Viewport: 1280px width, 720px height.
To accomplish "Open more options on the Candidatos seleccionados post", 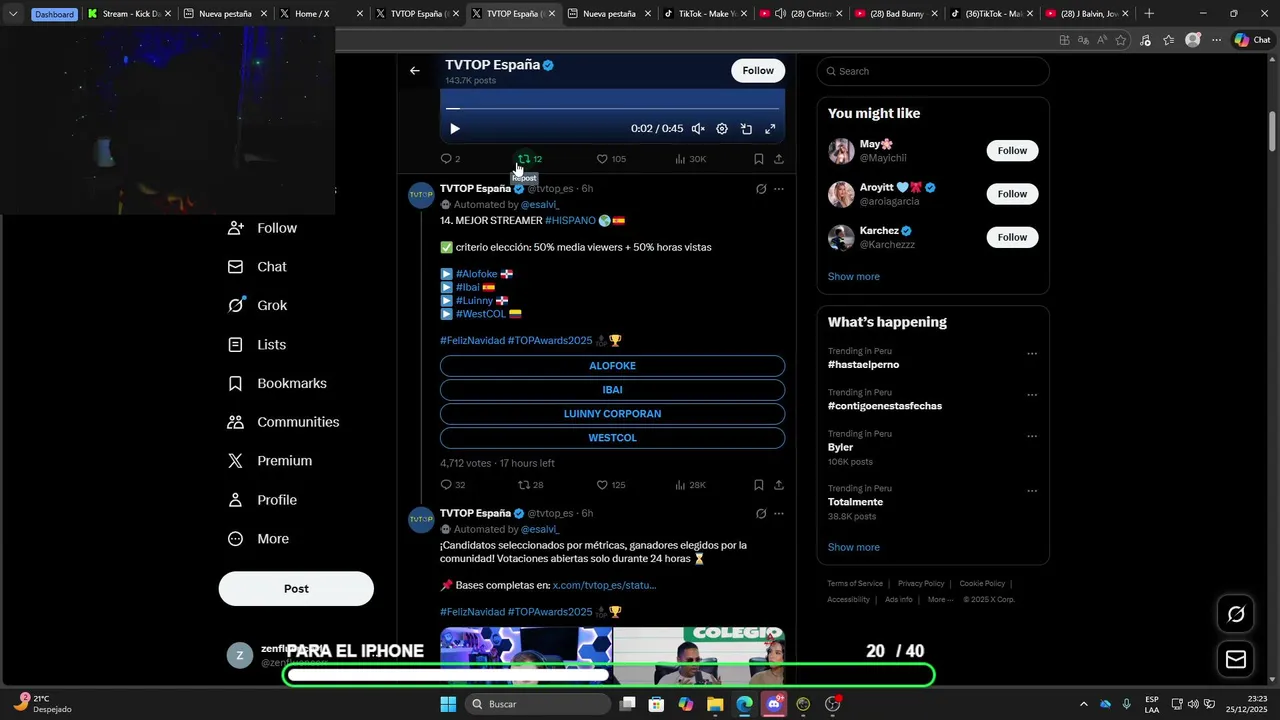I will (779, 514).
